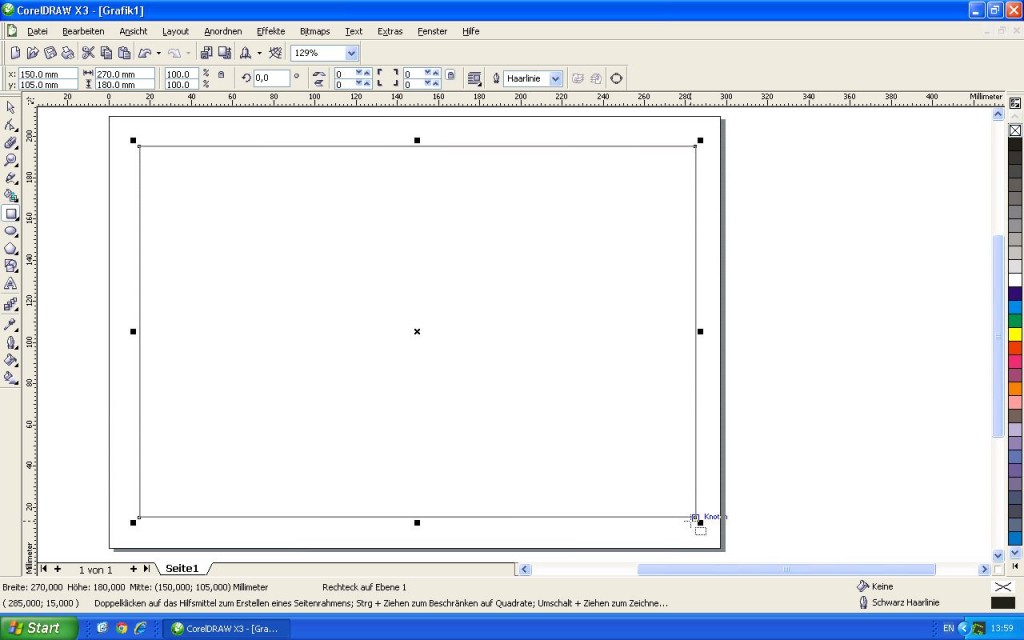This screenshot has width=1024, height=640.
Task: Save the current drawing
Action: click(x=50, y=53)
